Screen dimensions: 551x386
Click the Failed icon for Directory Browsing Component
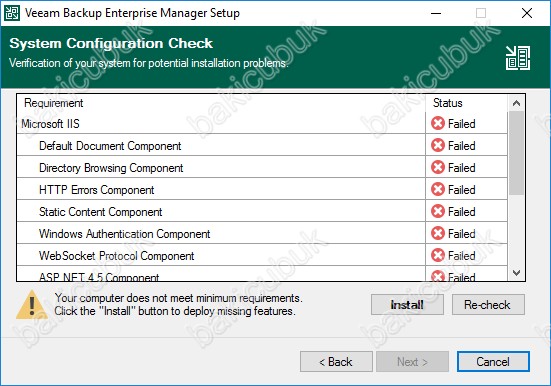point(438,167)
